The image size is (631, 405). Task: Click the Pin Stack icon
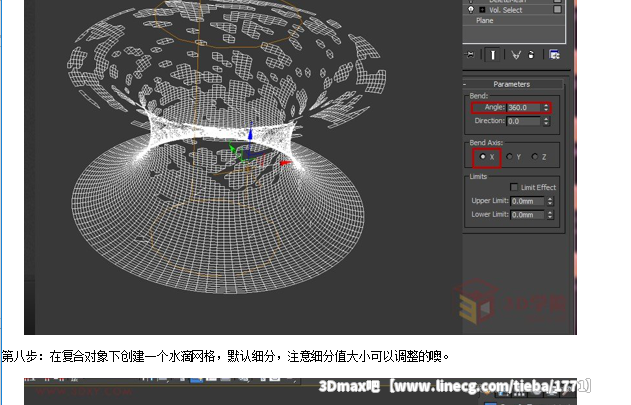[x=470, y=55]
